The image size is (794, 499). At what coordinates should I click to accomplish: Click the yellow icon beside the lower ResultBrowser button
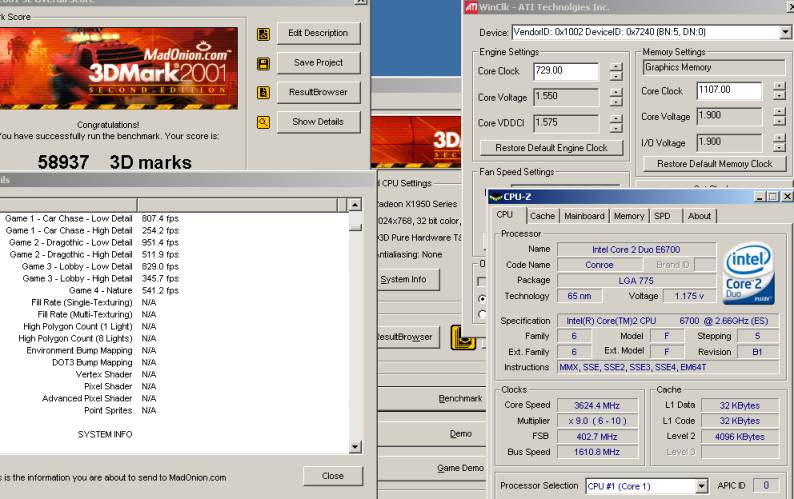pyautogui.click(x=461, y=338)
